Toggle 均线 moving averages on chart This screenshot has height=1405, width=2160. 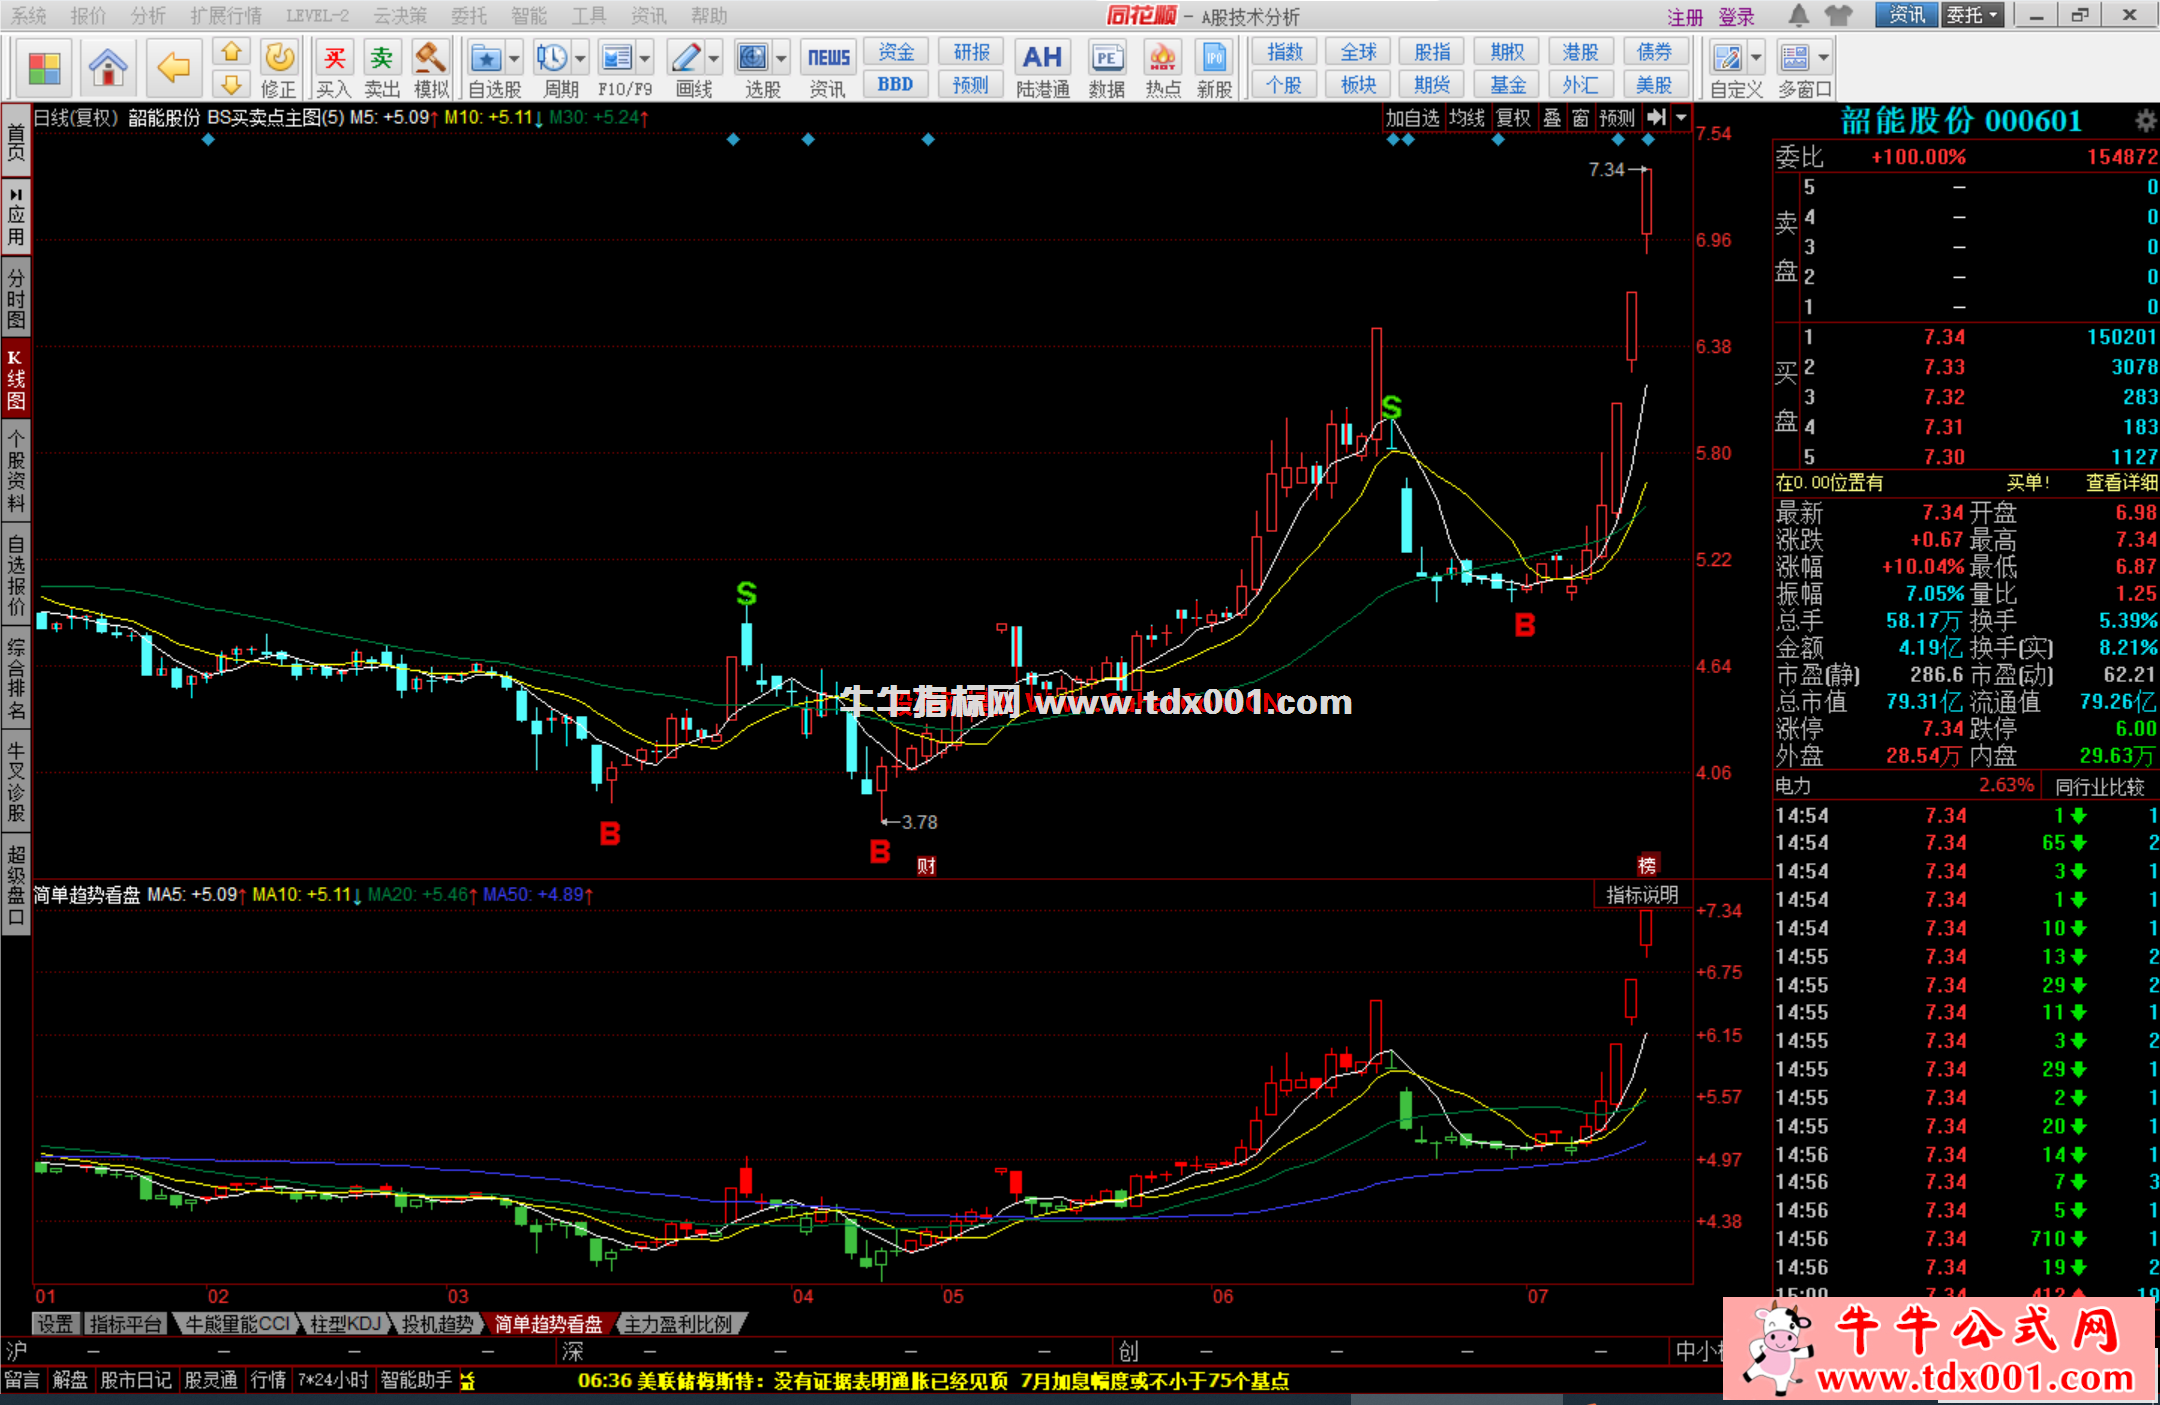pos(1467,118)
